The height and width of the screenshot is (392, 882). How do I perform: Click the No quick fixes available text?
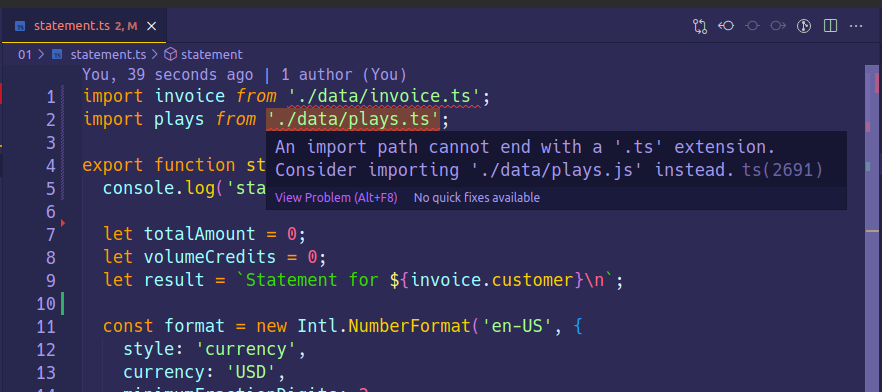[476, 198]
